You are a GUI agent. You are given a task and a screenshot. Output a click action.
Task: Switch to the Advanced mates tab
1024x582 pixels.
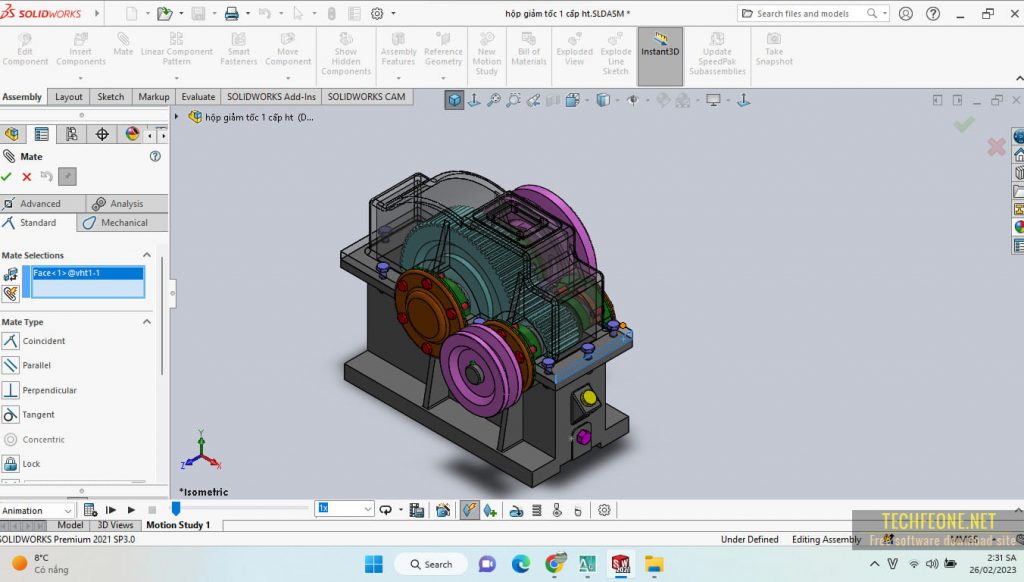(x=42, y=204)
